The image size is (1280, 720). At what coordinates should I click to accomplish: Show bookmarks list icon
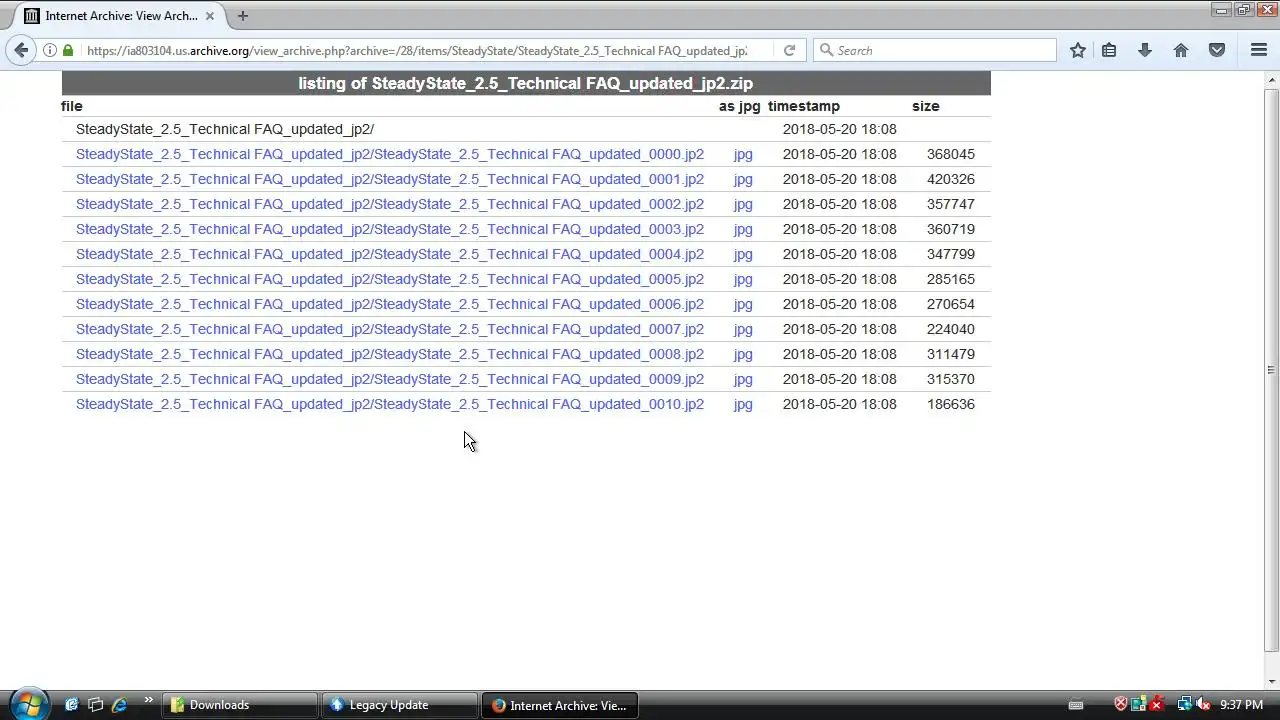click(1109, 50)
